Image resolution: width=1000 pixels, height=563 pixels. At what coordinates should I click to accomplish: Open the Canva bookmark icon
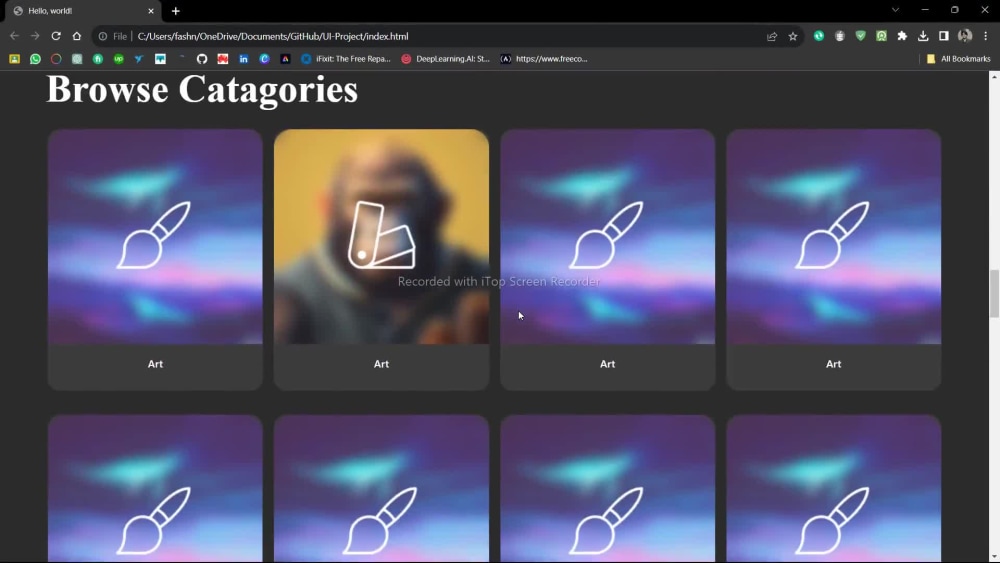click(264, 59)
